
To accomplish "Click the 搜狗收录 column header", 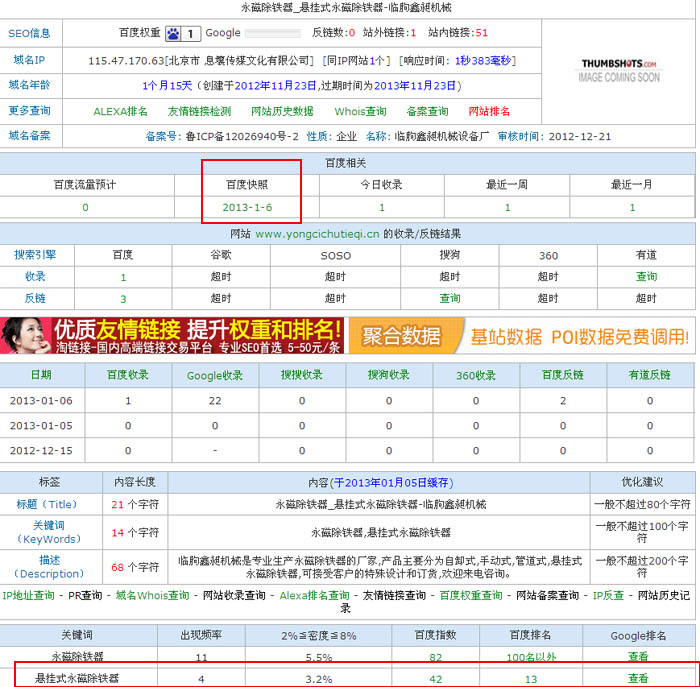I will (389, 375).
